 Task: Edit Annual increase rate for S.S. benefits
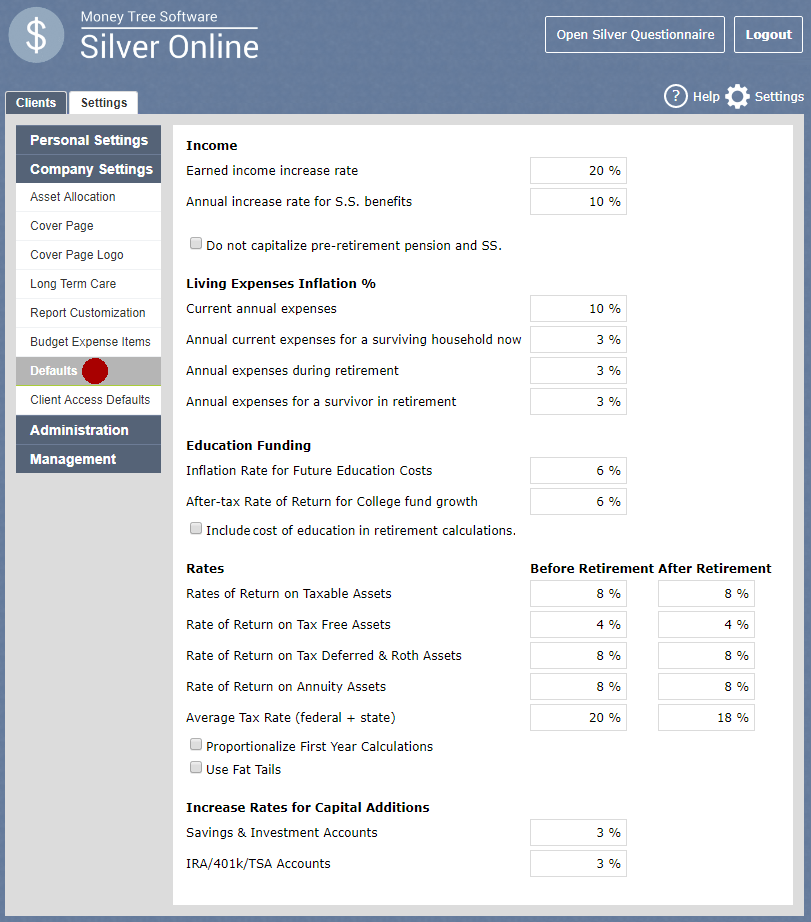(x=578, y=202)
